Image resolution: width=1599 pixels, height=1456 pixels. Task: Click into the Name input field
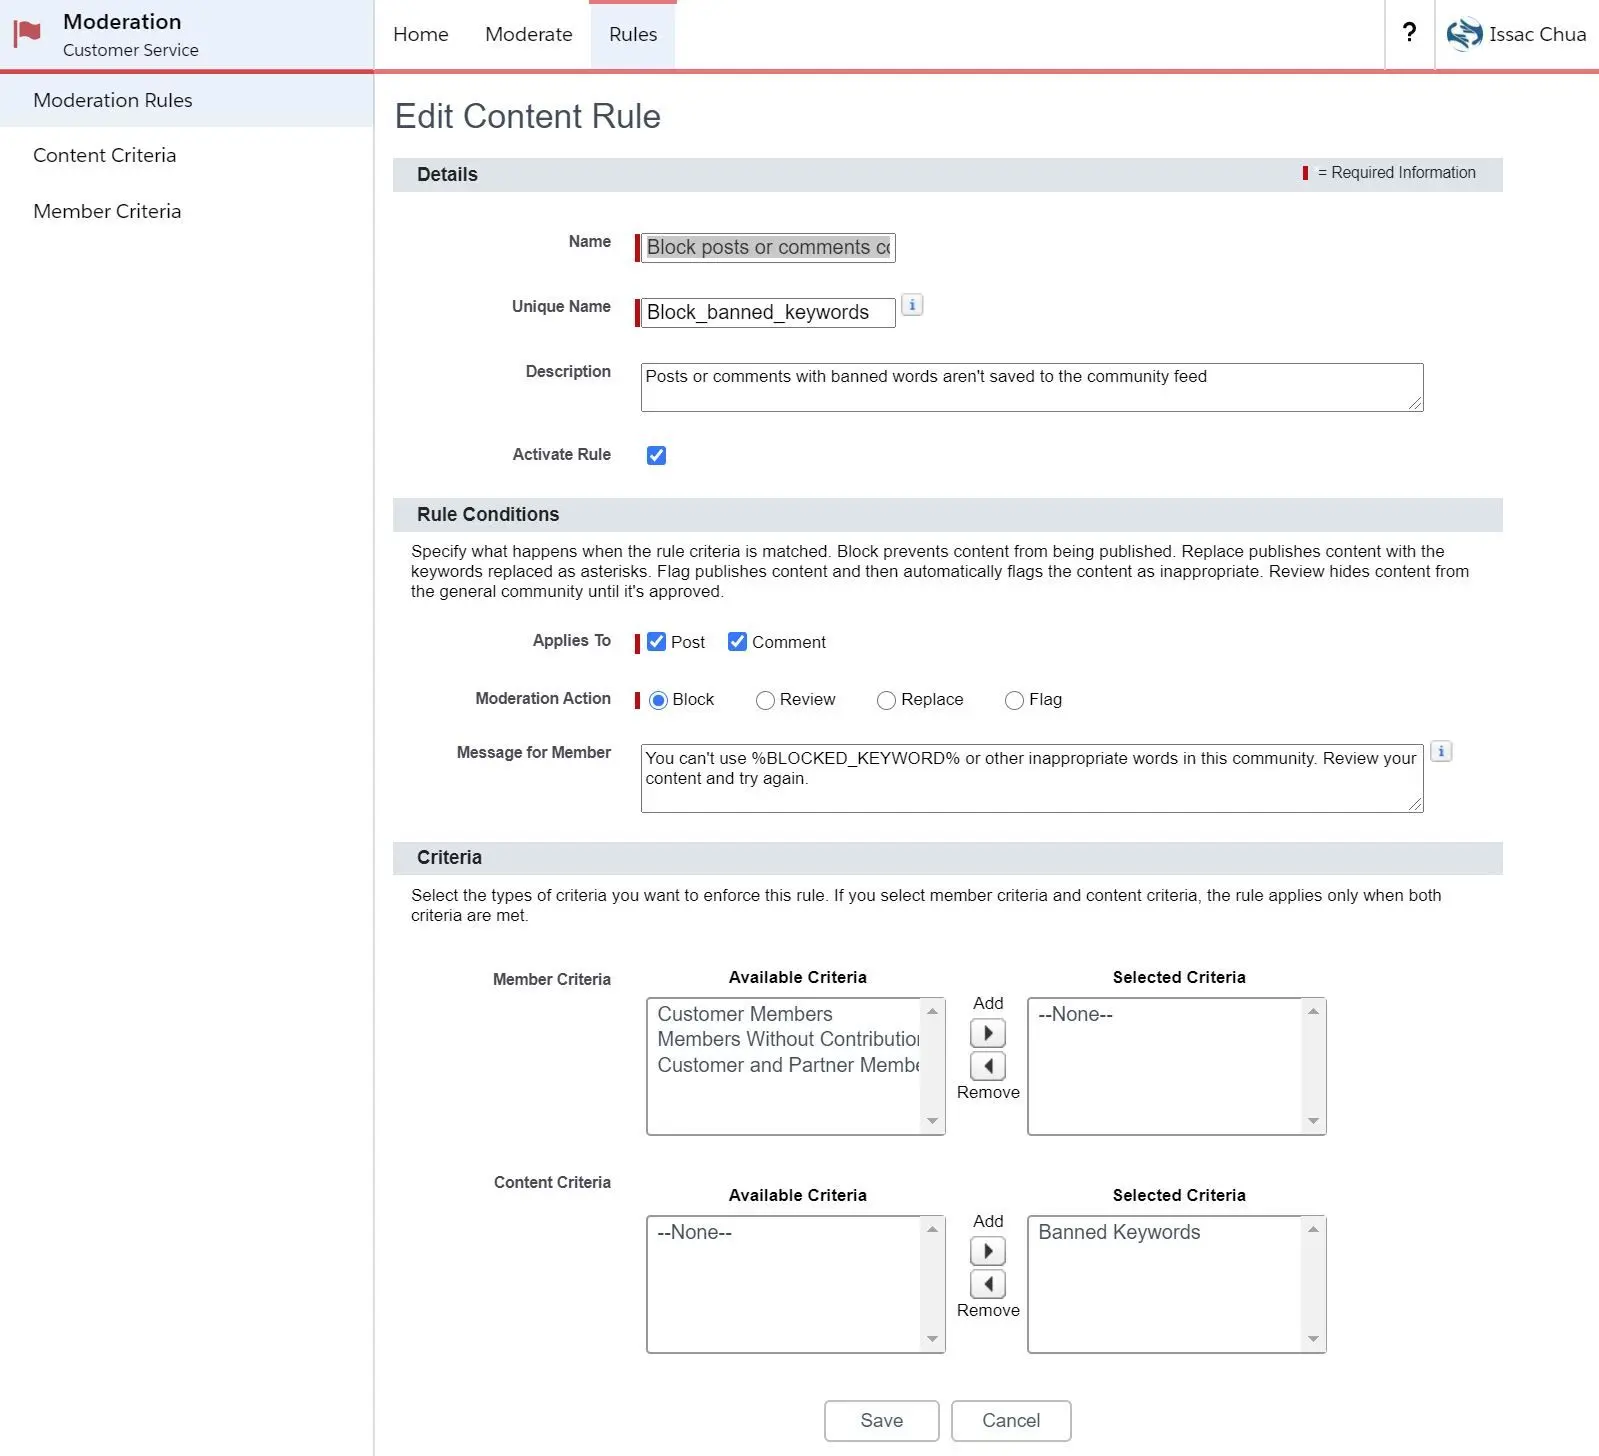[768, 247]
